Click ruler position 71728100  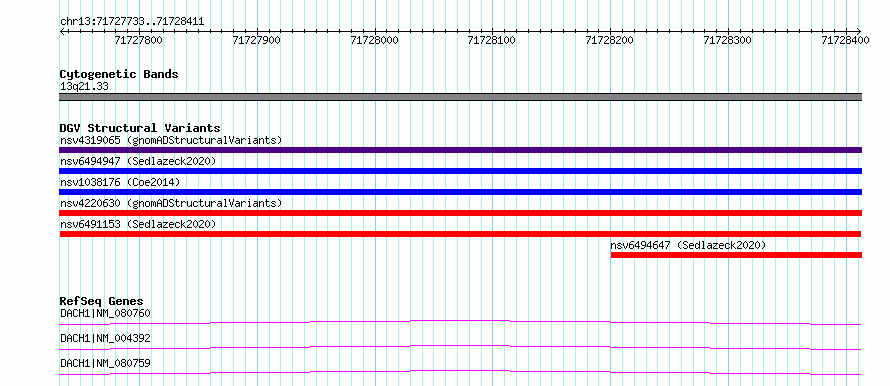492,40
